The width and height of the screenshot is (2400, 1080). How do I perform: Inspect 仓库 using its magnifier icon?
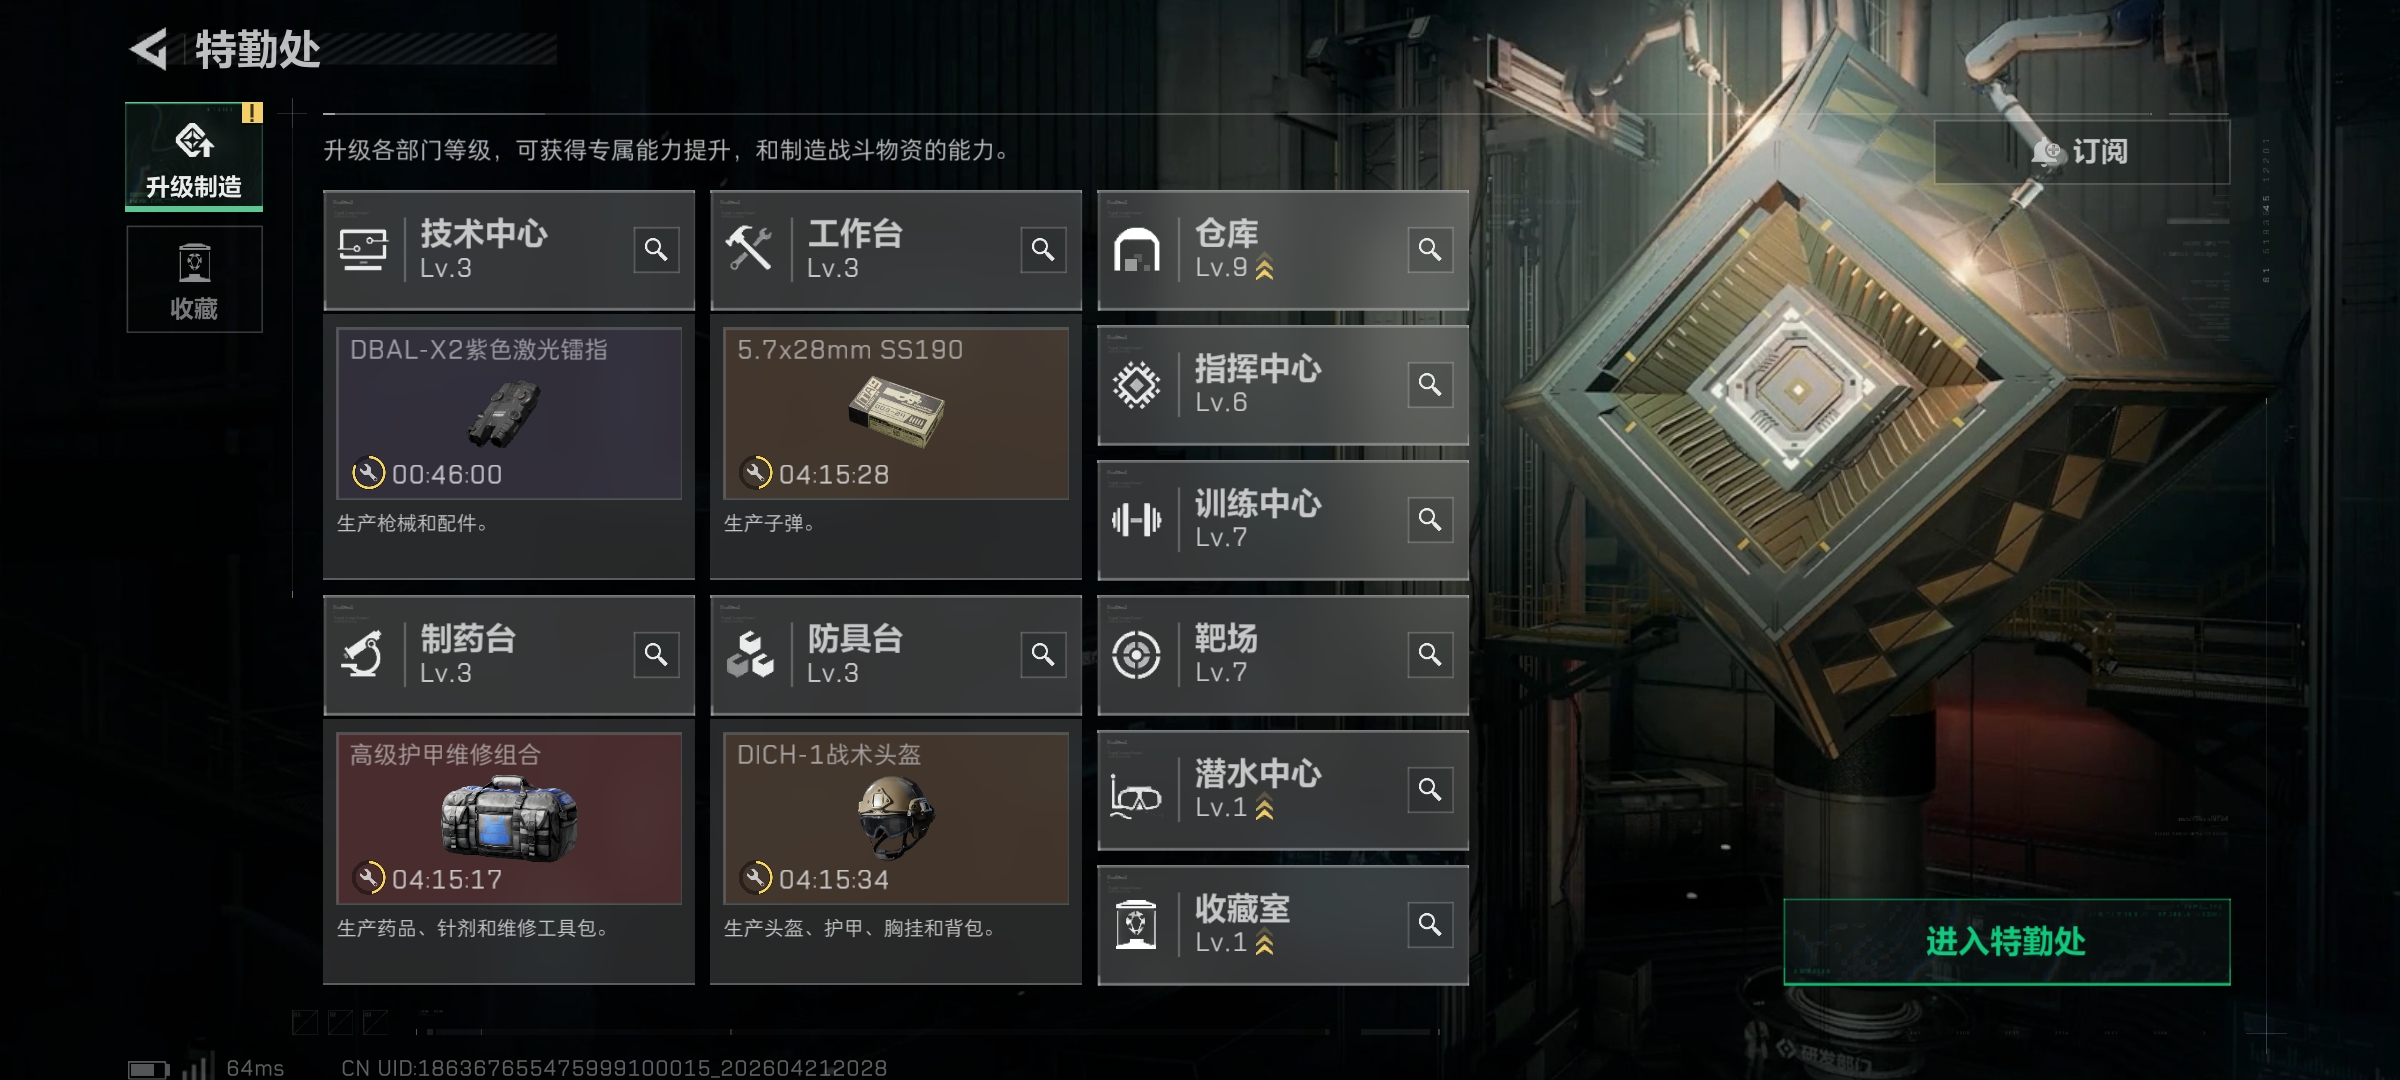click(x=1430, y=249)
